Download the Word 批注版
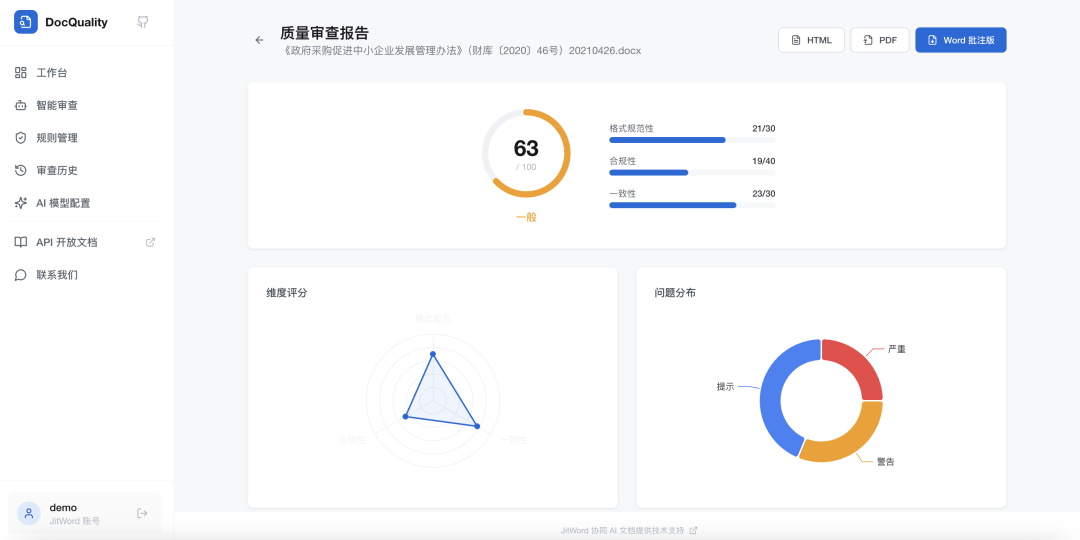 click(x=961, y=40)
